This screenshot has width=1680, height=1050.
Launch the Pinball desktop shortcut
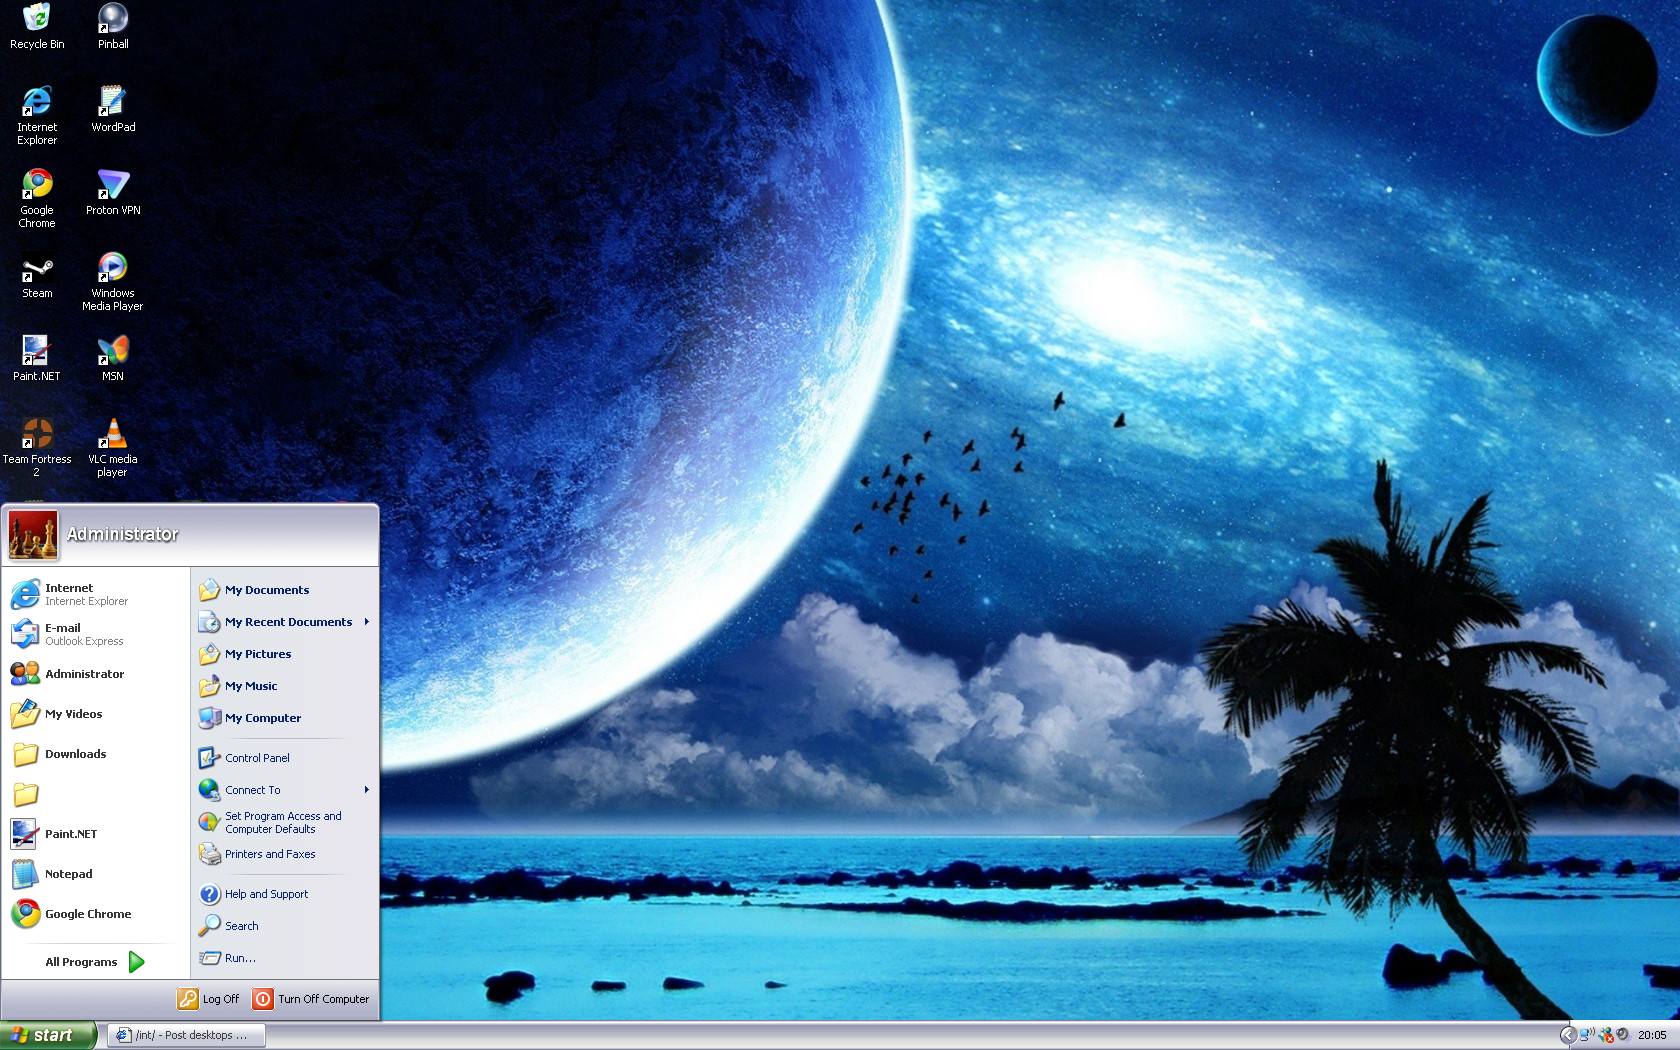[113, 27]
